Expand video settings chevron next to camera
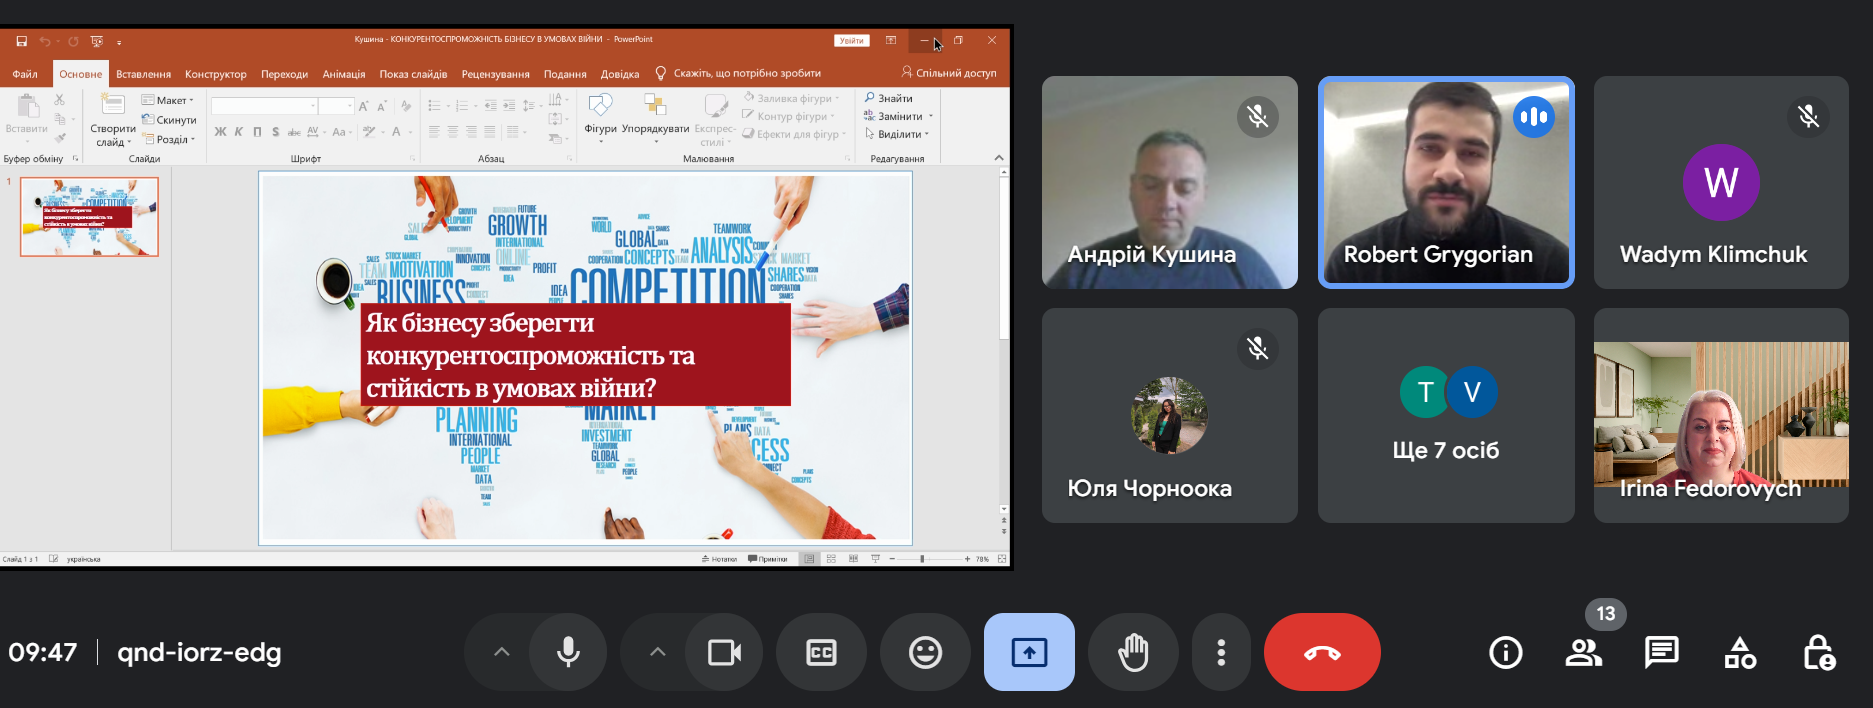This screenshot has width=1873, height=708. (657, 652)
